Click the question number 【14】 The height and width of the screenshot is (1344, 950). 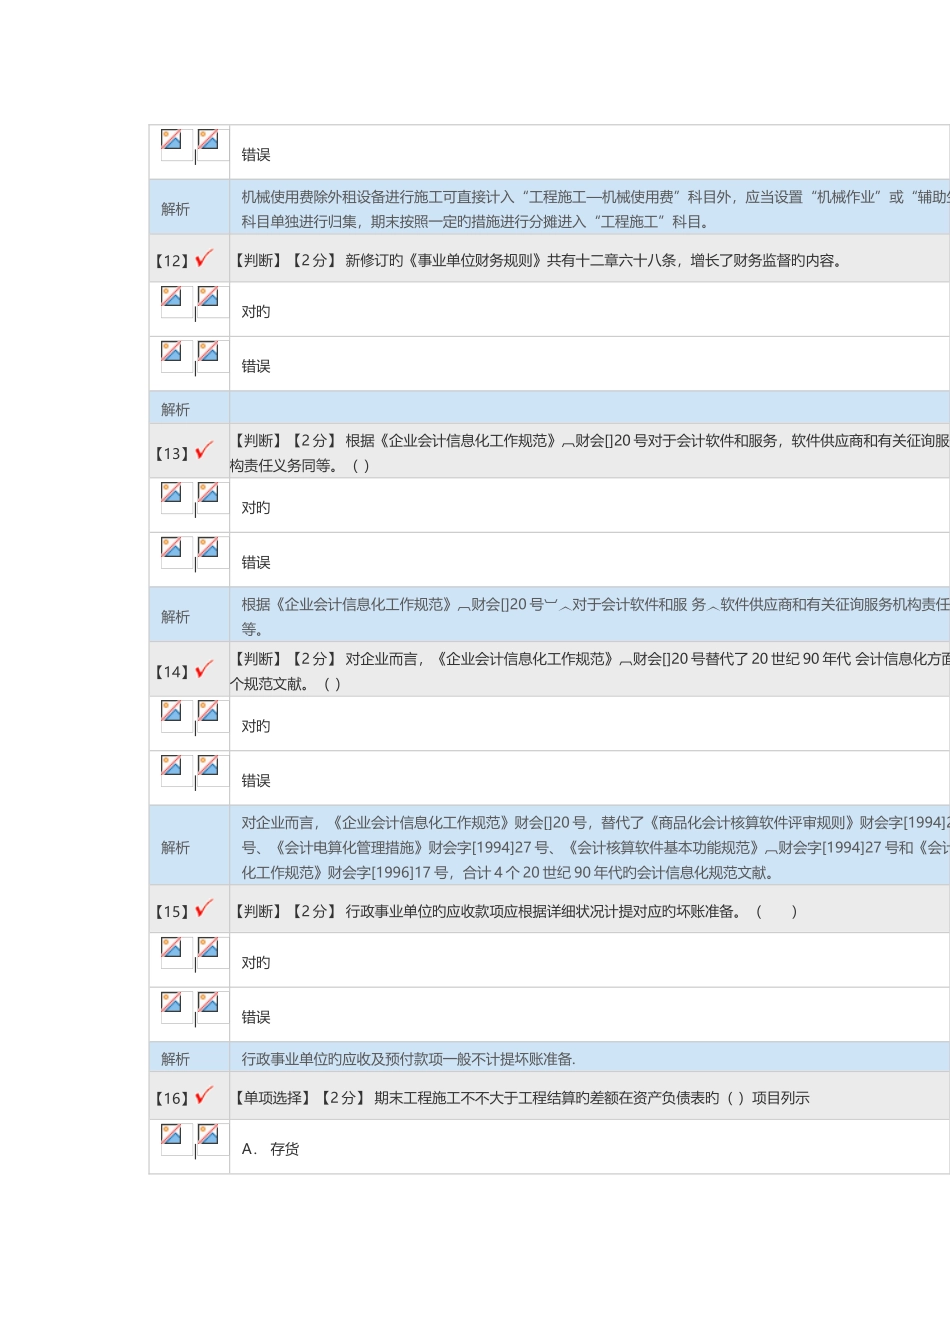coord(172,672)
